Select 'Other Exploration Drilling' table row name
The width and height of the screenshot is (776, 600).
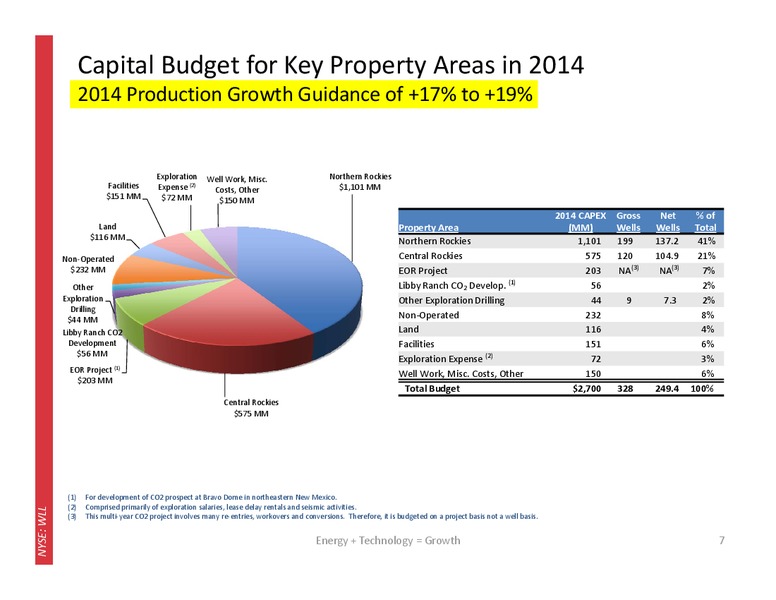point(451,300)
